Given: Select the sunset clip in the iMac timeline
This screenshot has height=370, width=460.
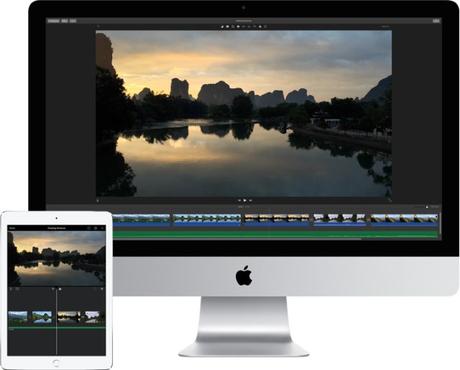Looking at the screenshot, I should (x=276, y=220).
